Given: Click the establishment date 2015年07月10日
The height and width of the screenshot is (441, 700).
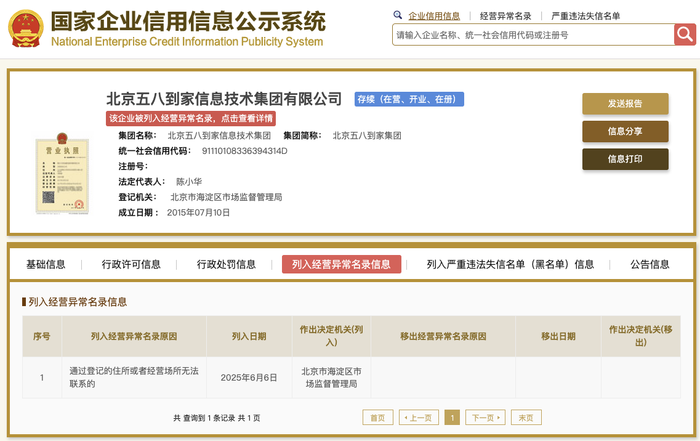Looking at the screenshot, I should point(198,212).
